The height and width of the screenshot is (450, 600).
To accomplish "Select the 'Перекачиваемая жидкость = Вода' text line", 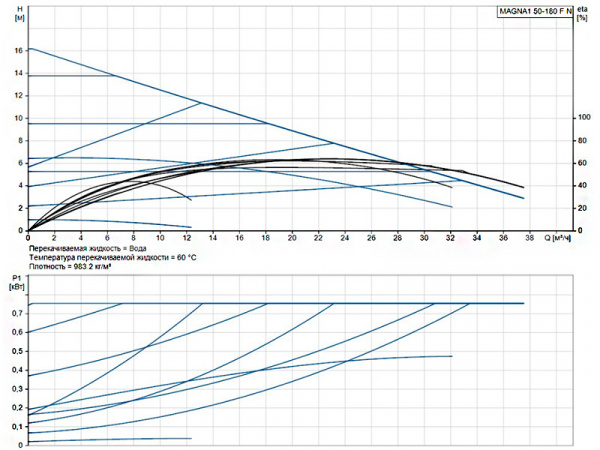I will [x=87, y=248].
